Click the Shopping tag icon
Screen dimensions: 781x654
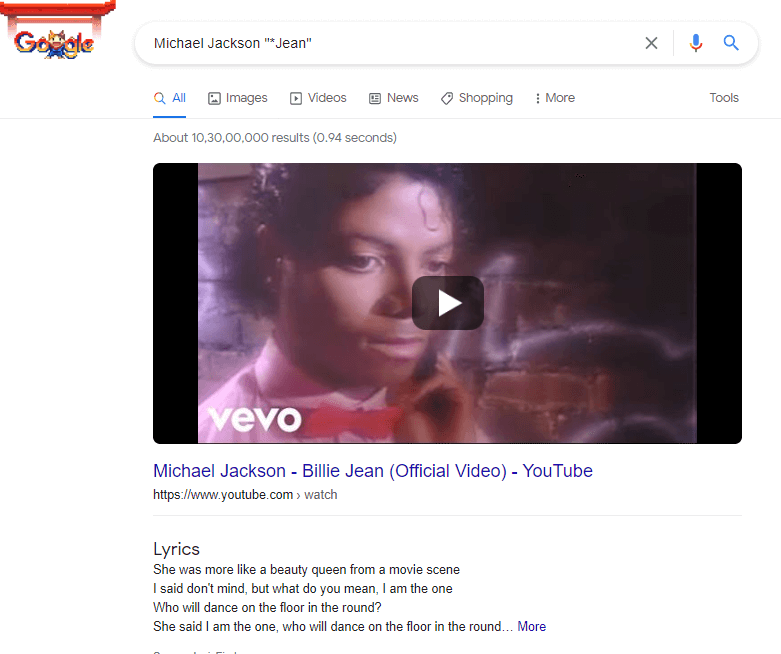click(x=447, y=99)
